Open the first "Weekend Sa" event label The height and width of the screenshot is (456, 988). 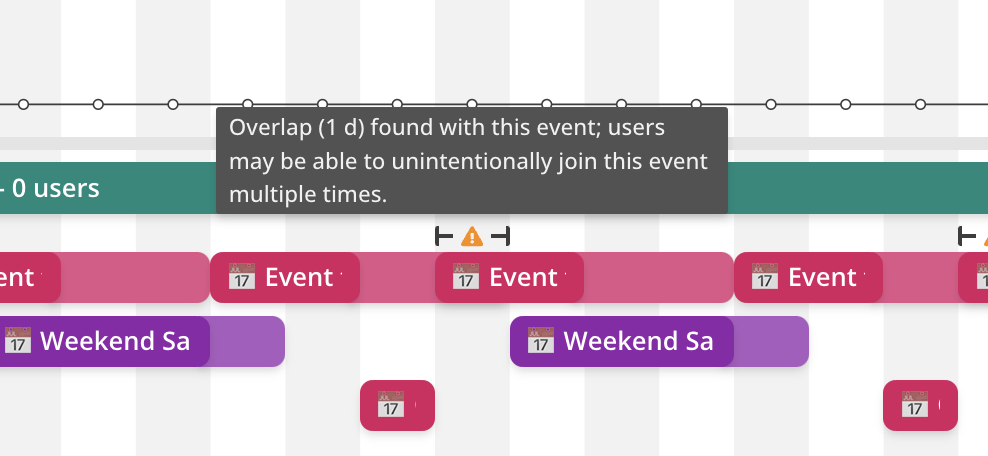[114, 341]
